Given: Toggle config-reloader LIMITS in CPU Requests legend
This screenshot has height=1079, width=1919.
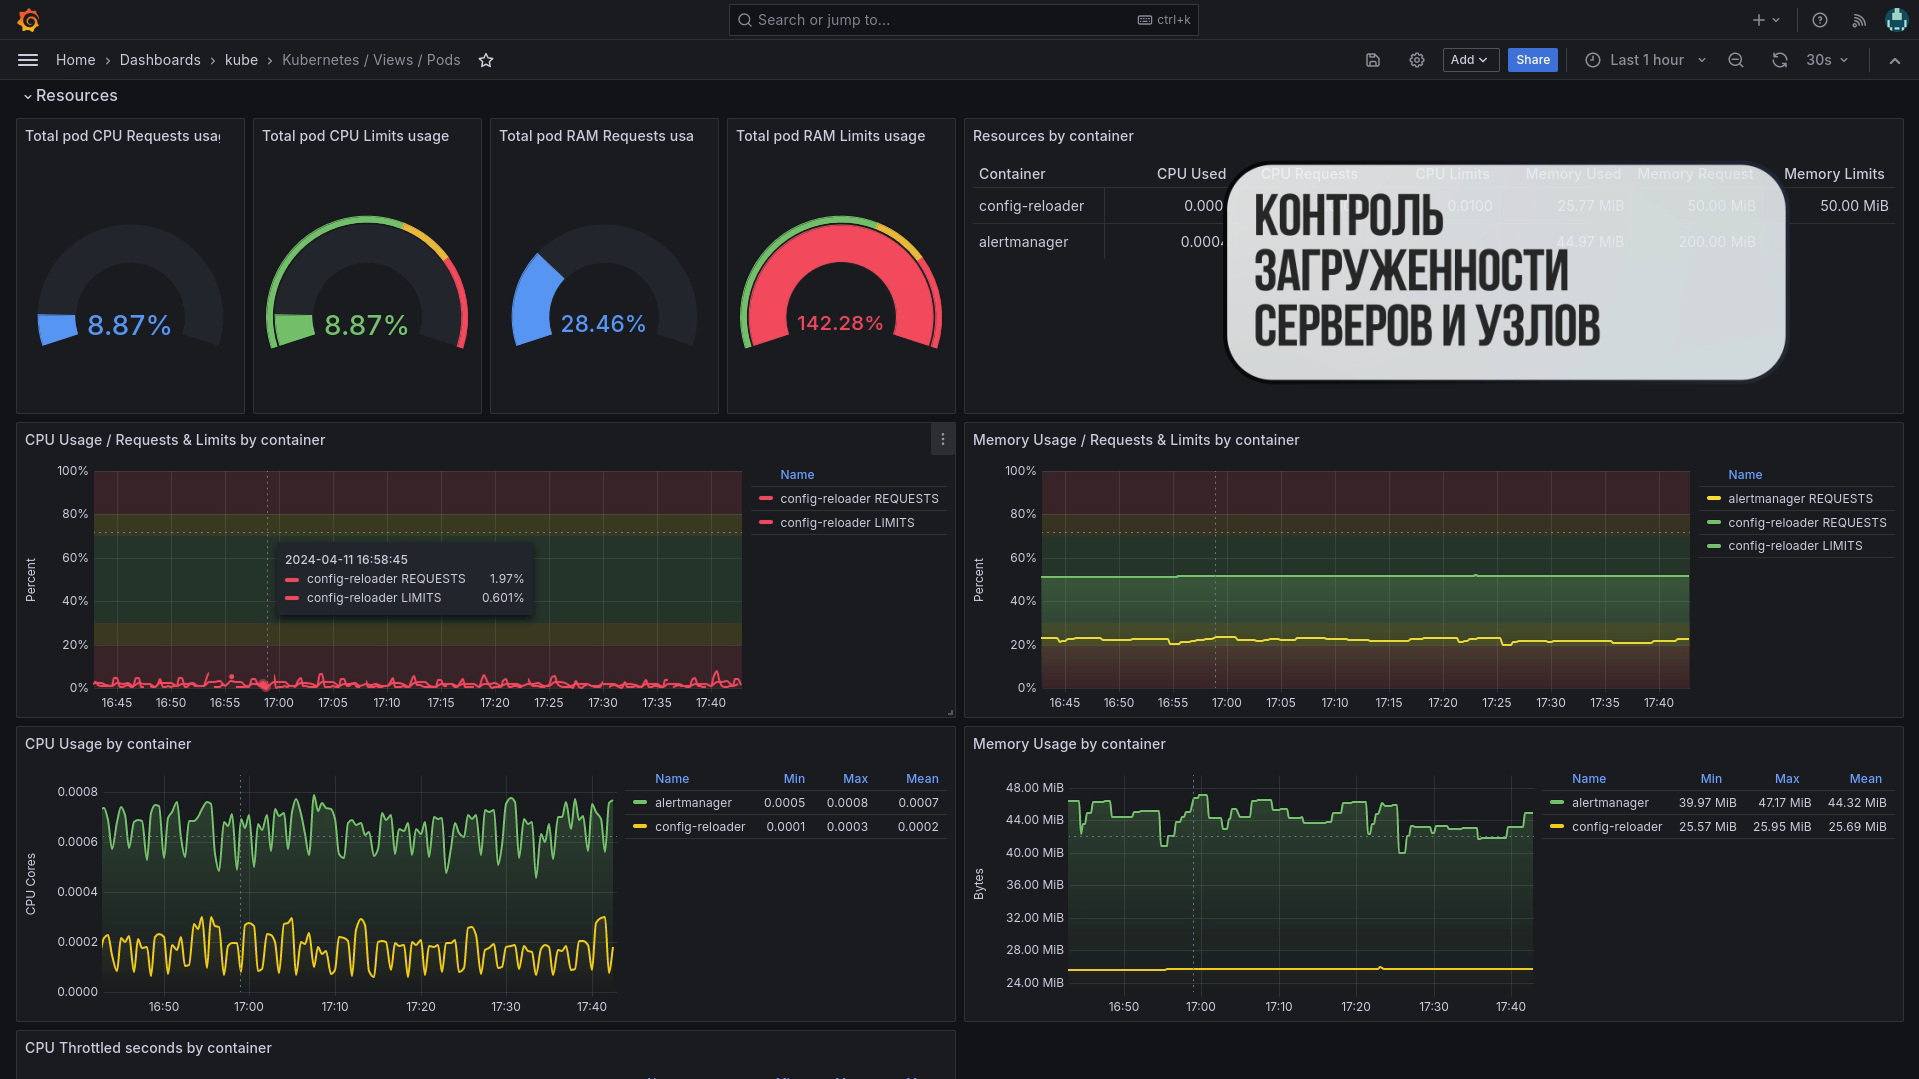Looking at the screenshot, I should tap(846, 523).
